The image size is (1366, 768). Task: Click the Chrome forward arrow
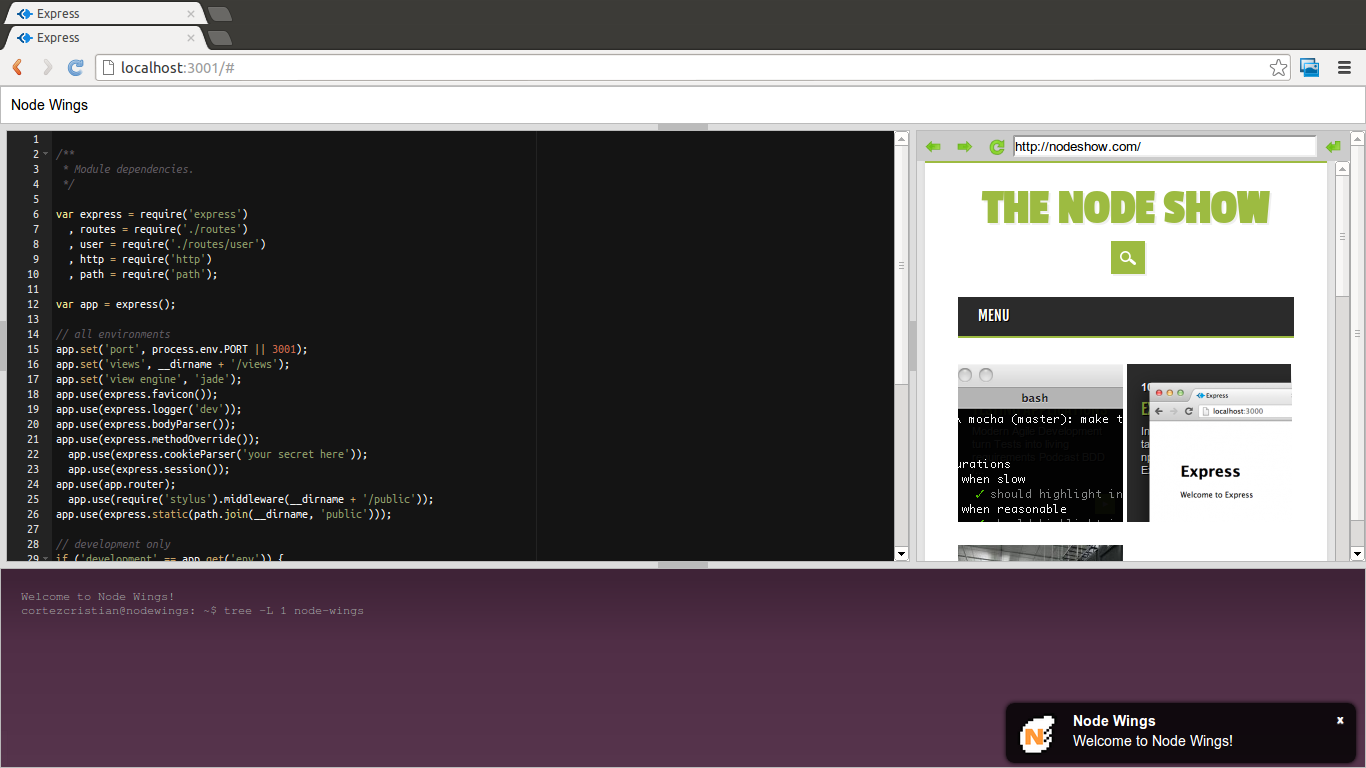[46, 67]
